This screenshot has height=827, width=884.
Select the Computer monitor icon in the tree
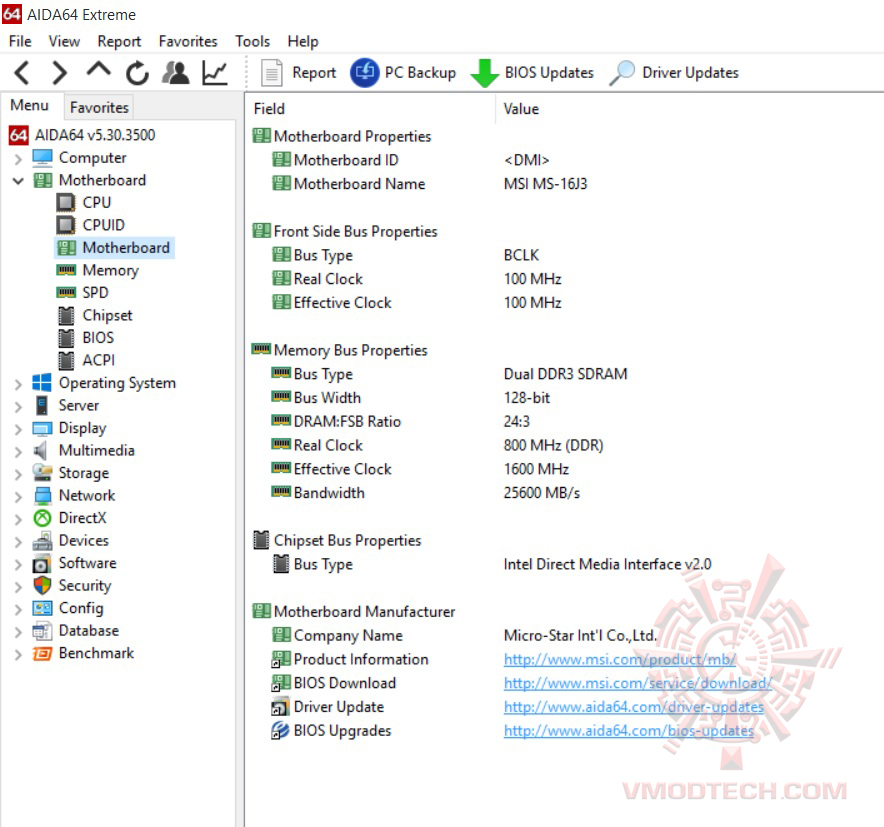click(x=42, y=158)
